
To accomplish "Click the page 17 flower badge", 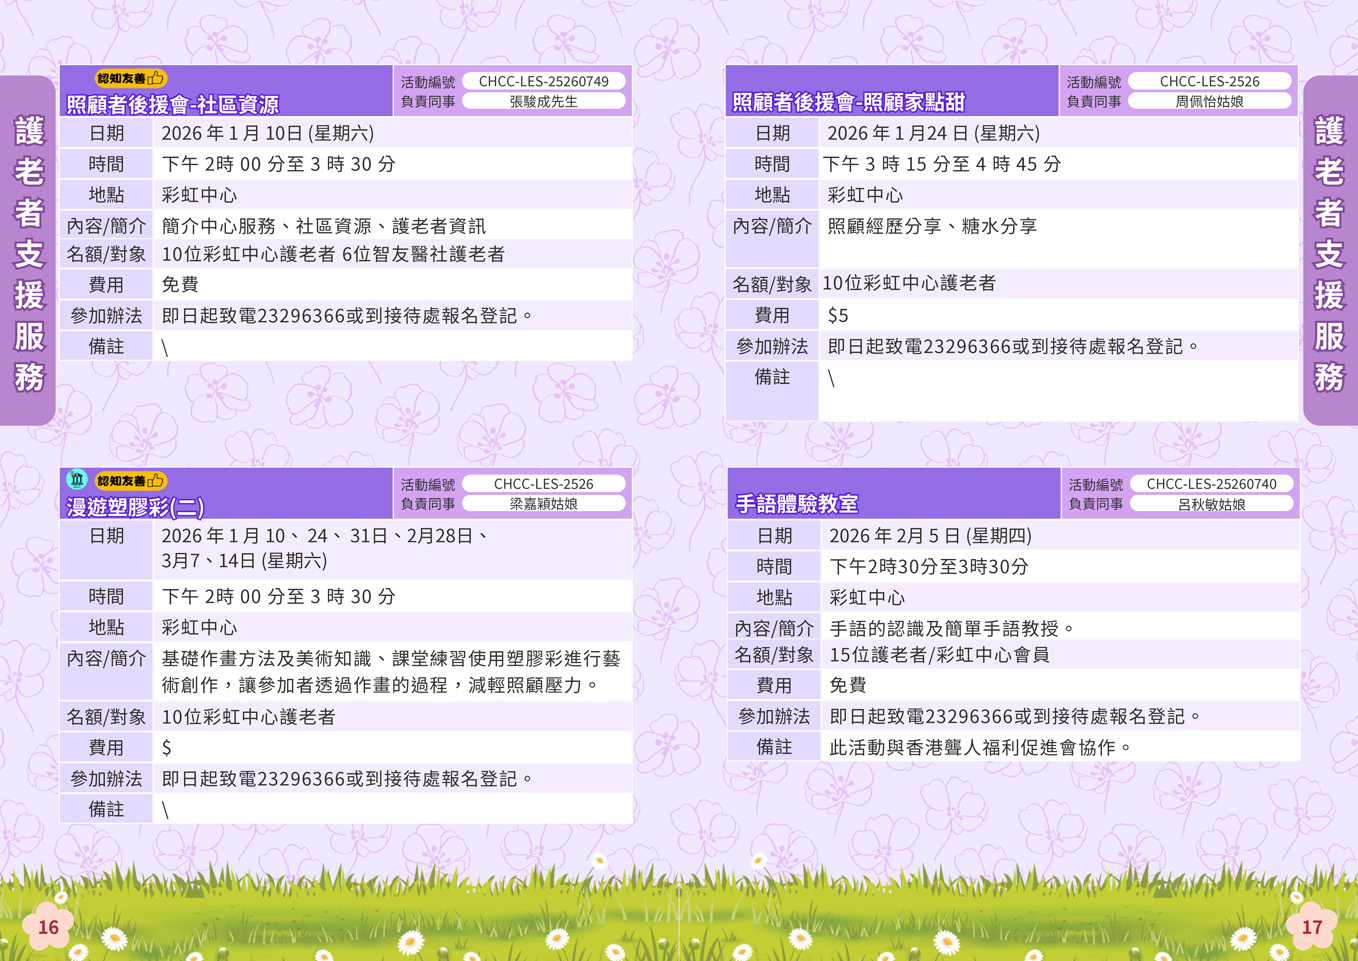I will click(1311, 927).
